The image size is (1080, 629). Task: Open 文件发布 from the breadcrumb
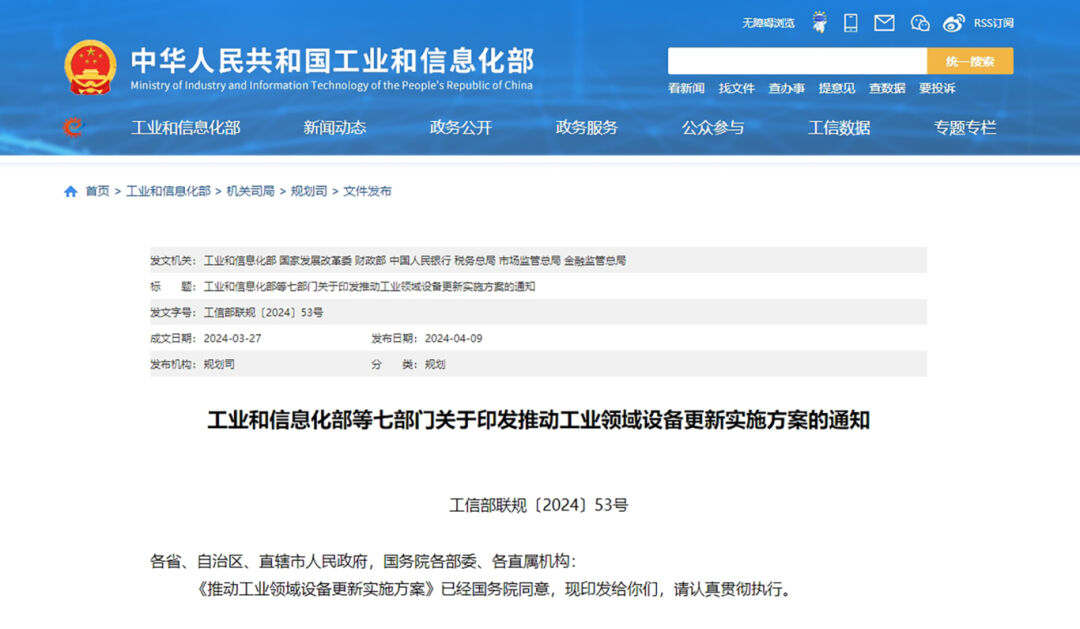tap(367, 190)
